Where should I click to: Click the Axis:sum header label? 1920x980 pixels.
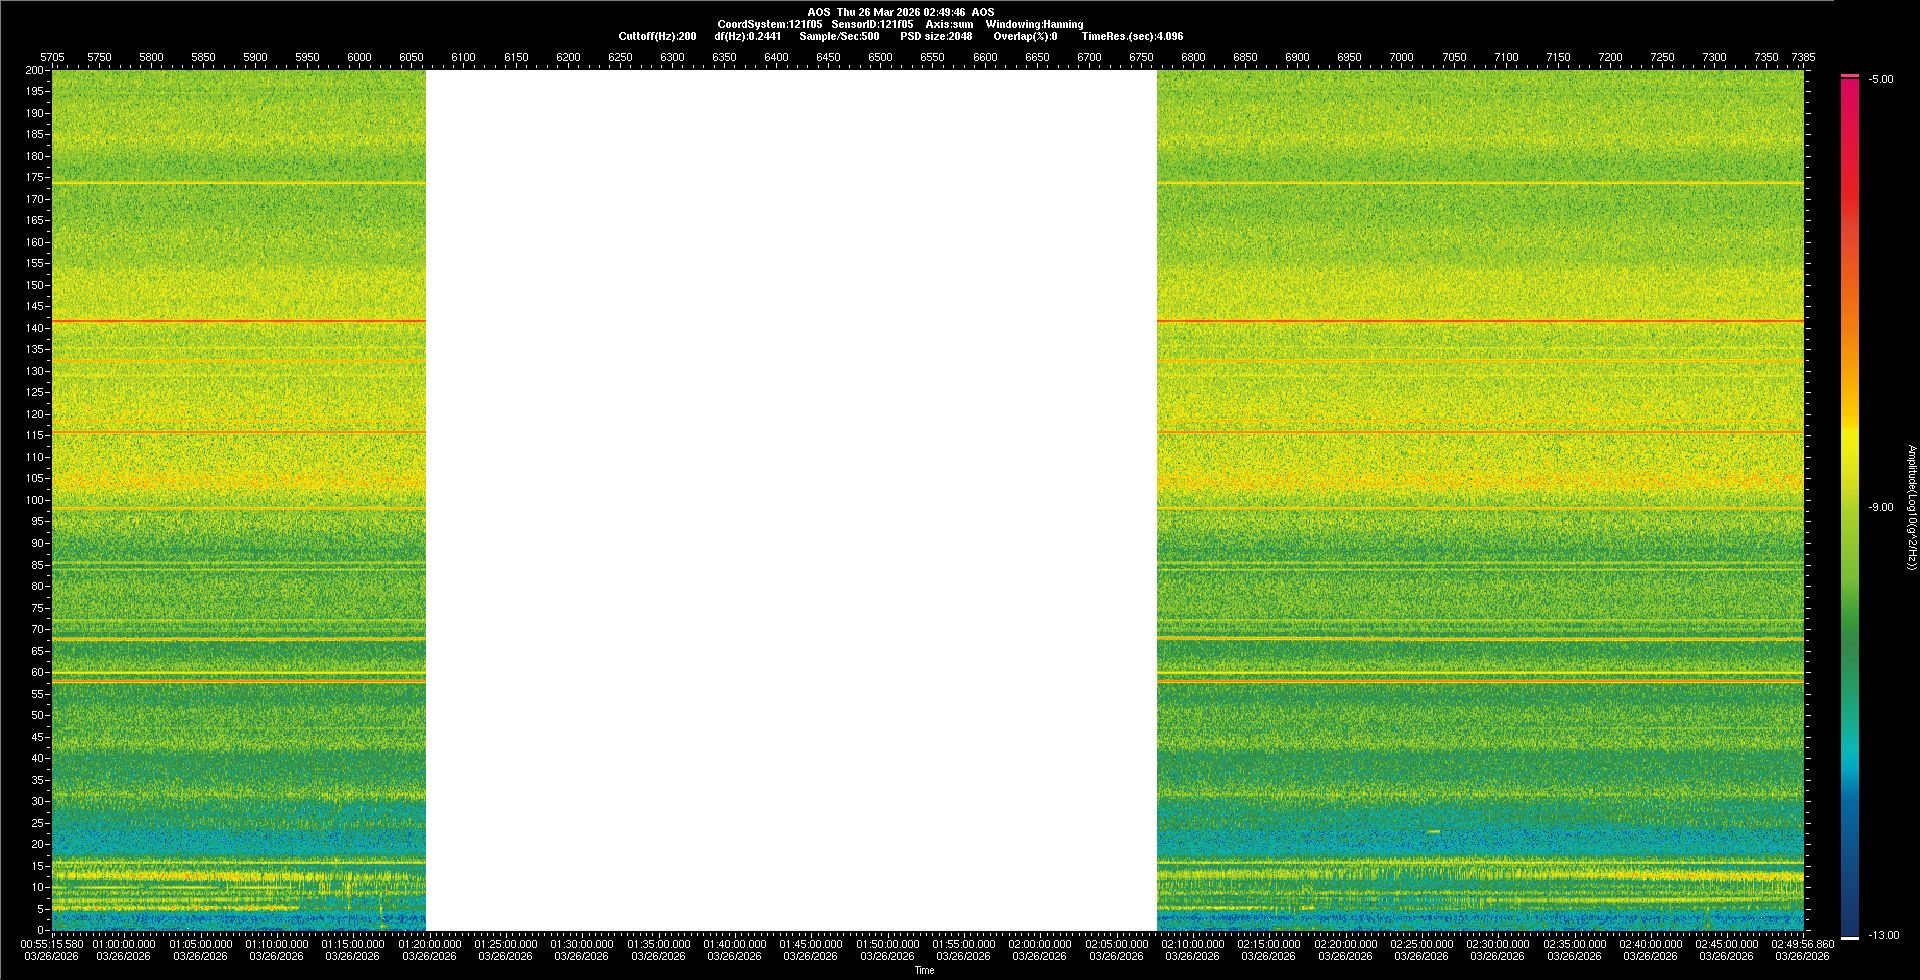tap(949, 24)
